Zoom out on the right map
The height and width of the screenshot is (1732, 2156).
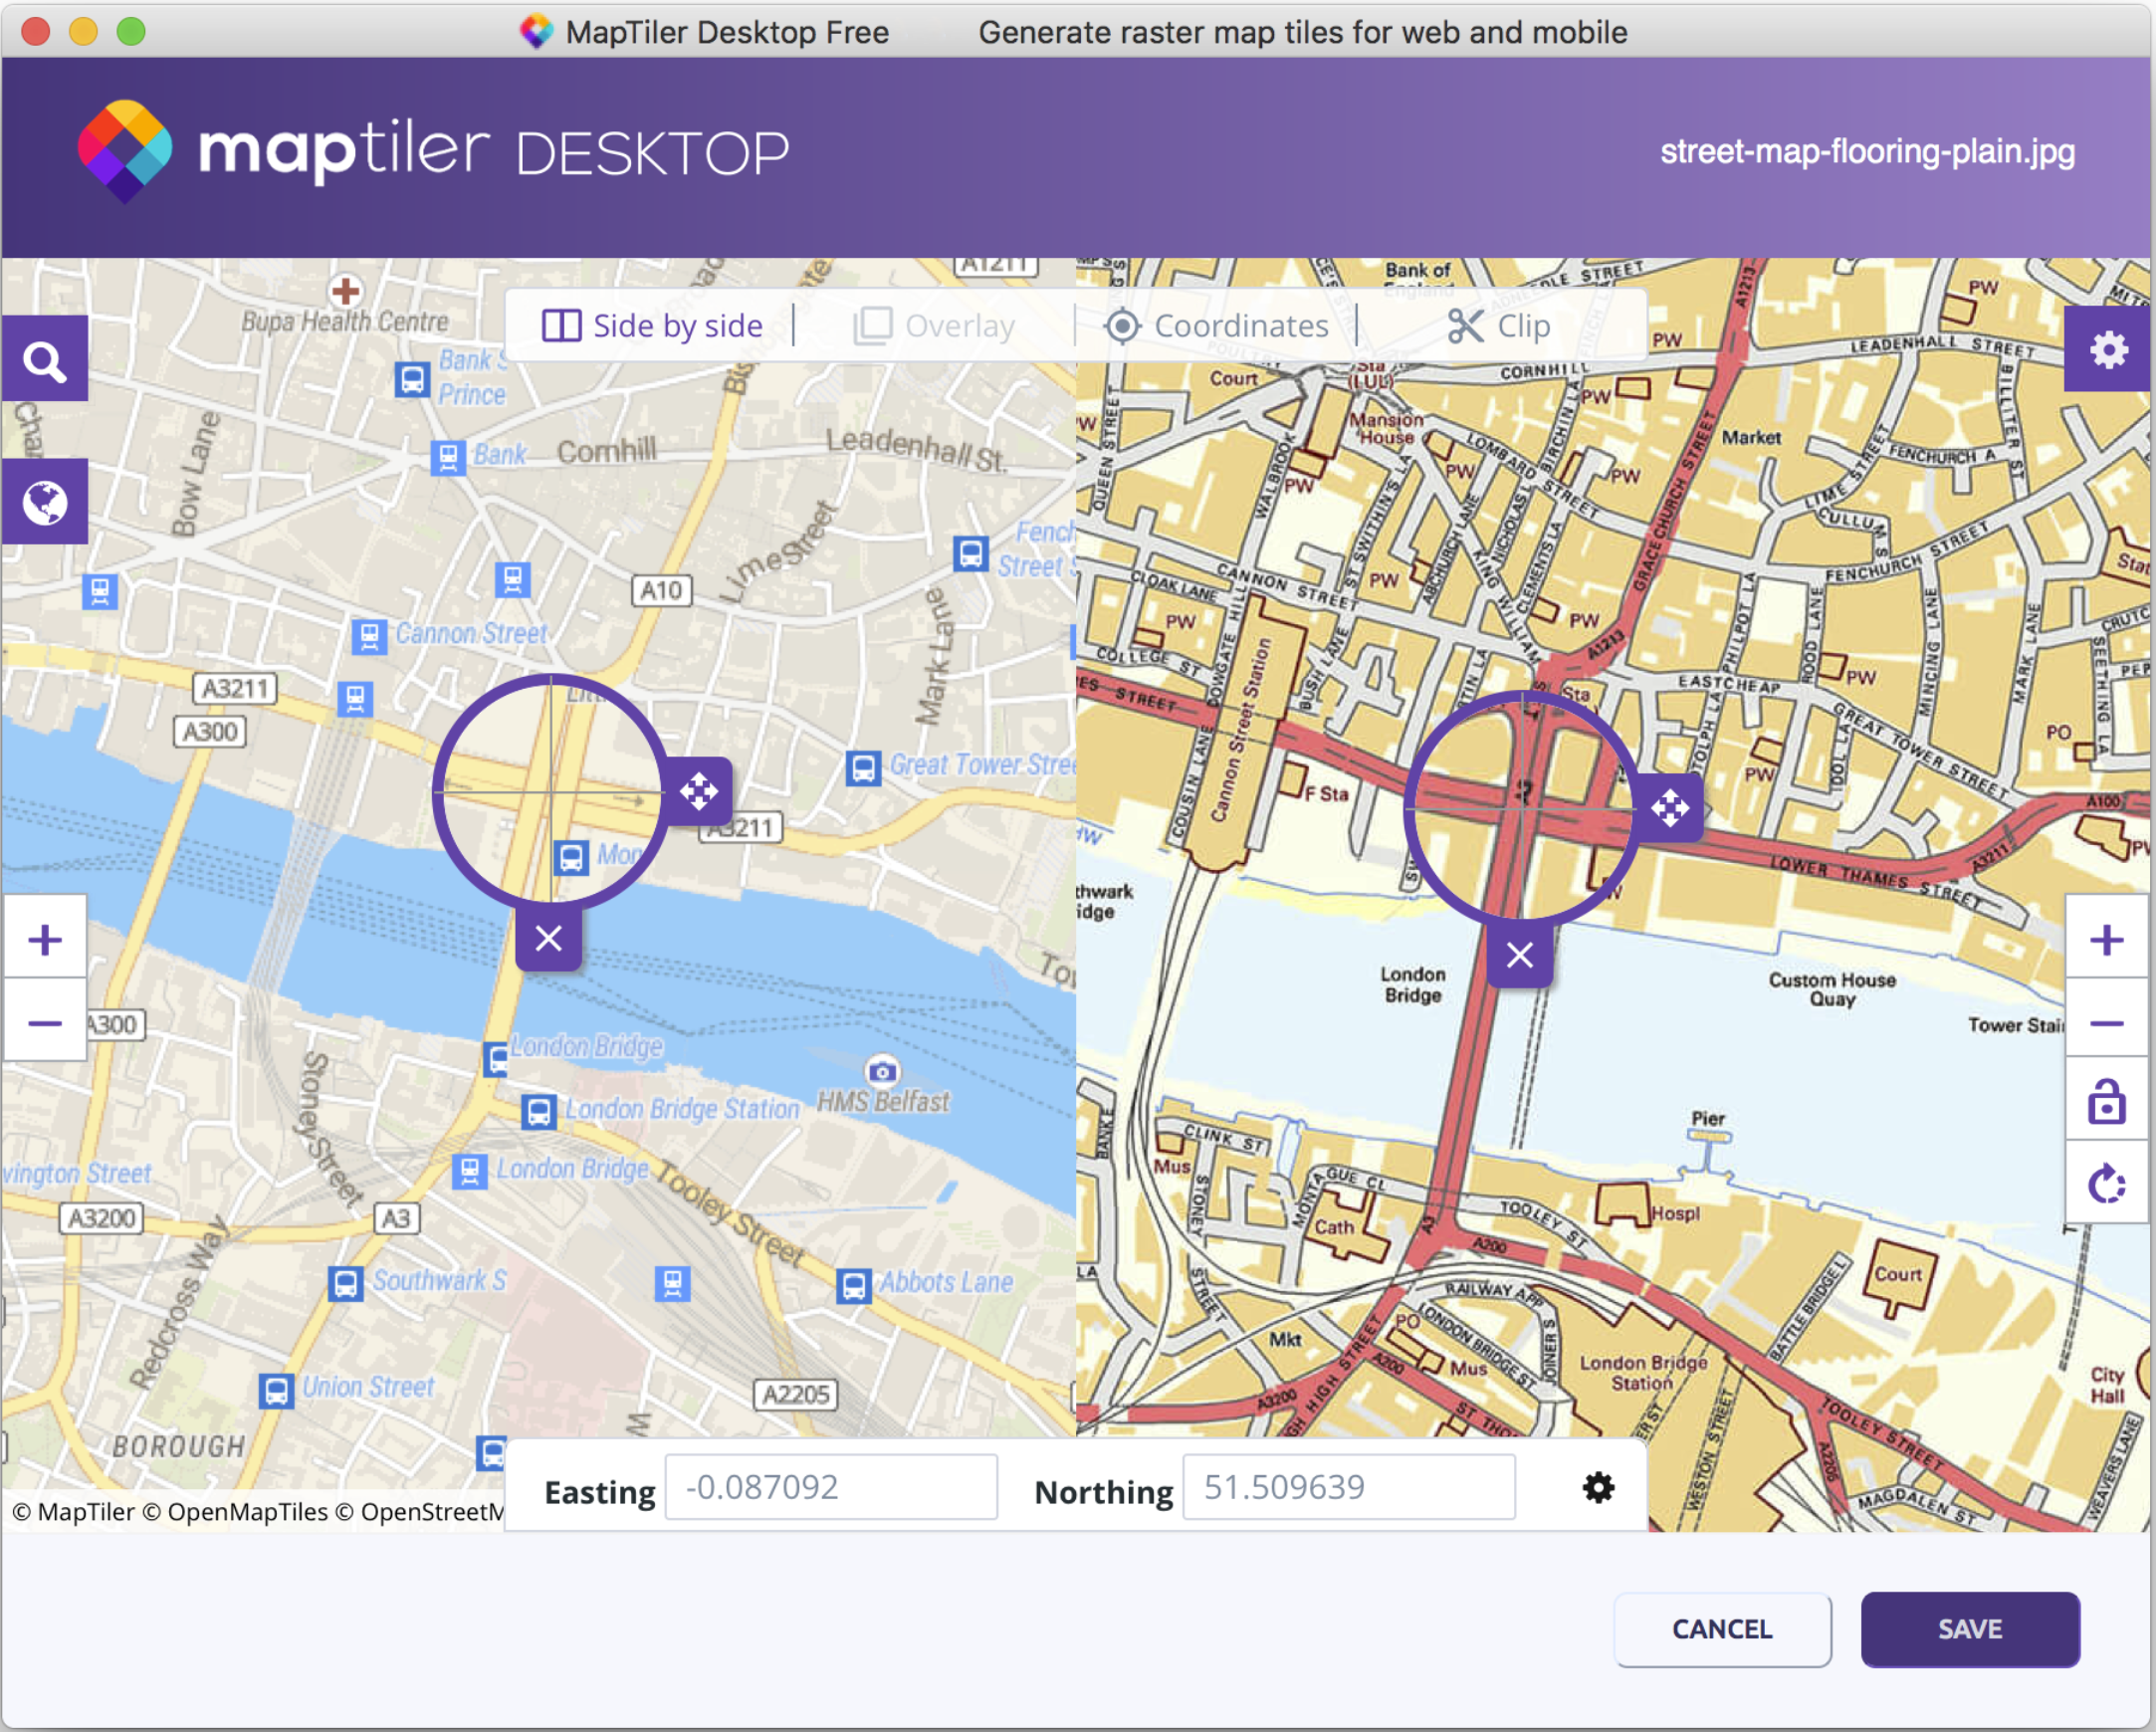pos(2106,1022)
